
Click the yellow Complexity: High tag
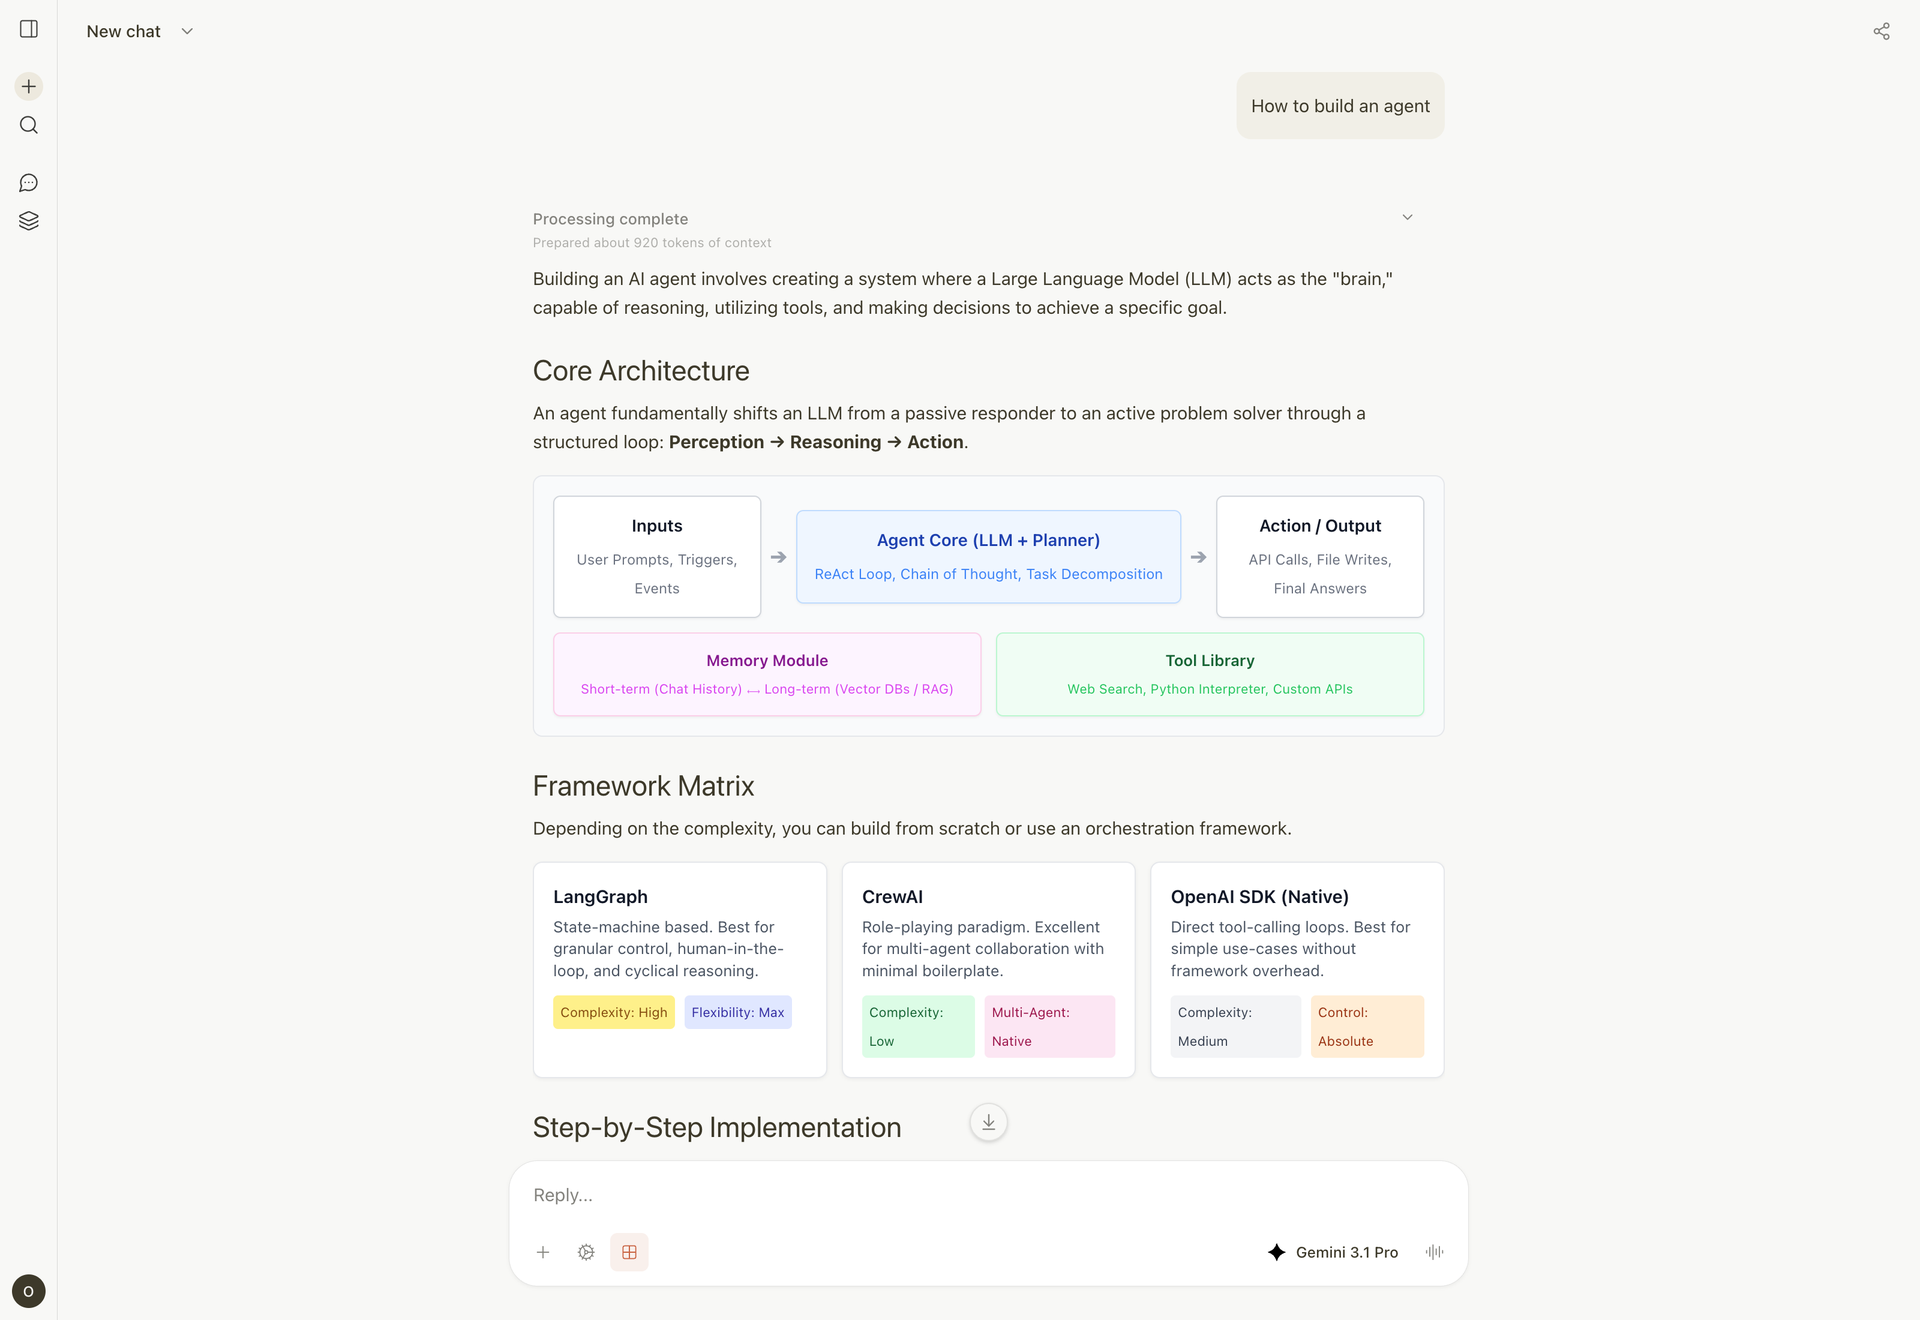[614, 1012]
